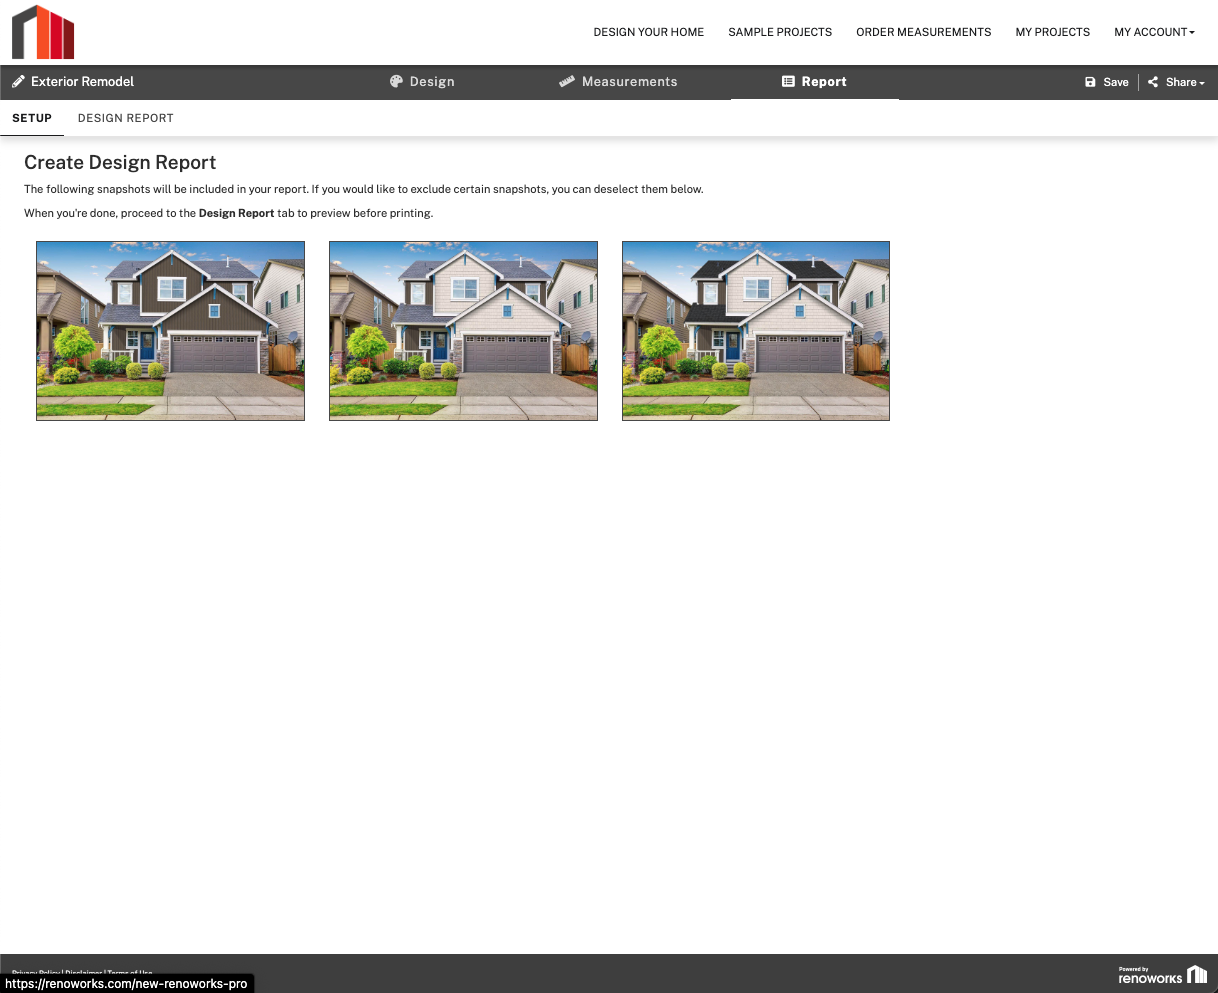Screen dimensions: 1218x993
Task: Switch to the Design Report sub-tab
Action: tap(125, 118)
